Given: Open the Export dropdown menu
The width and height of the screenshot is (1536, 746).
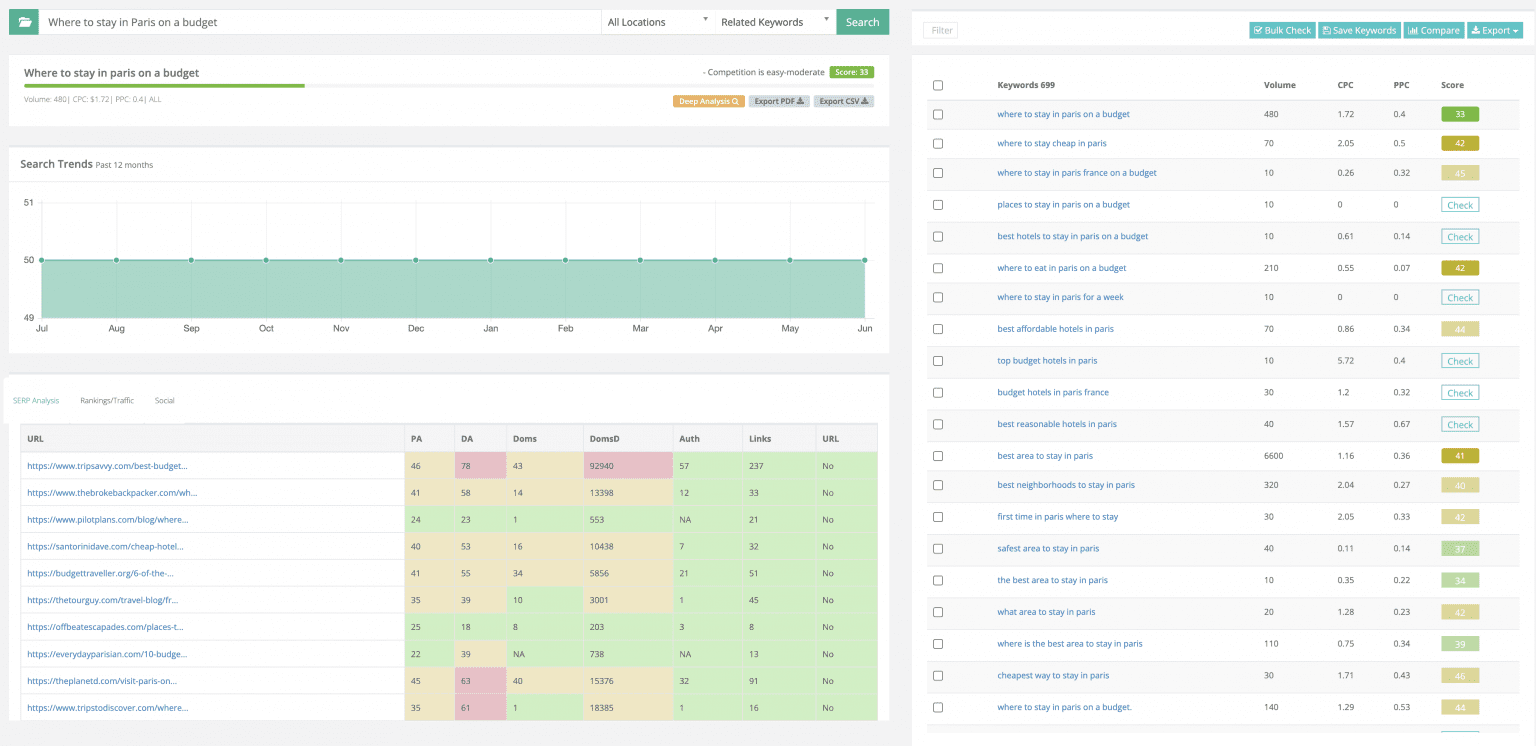Looking at the screenshot, I should tap(1494, 30).
